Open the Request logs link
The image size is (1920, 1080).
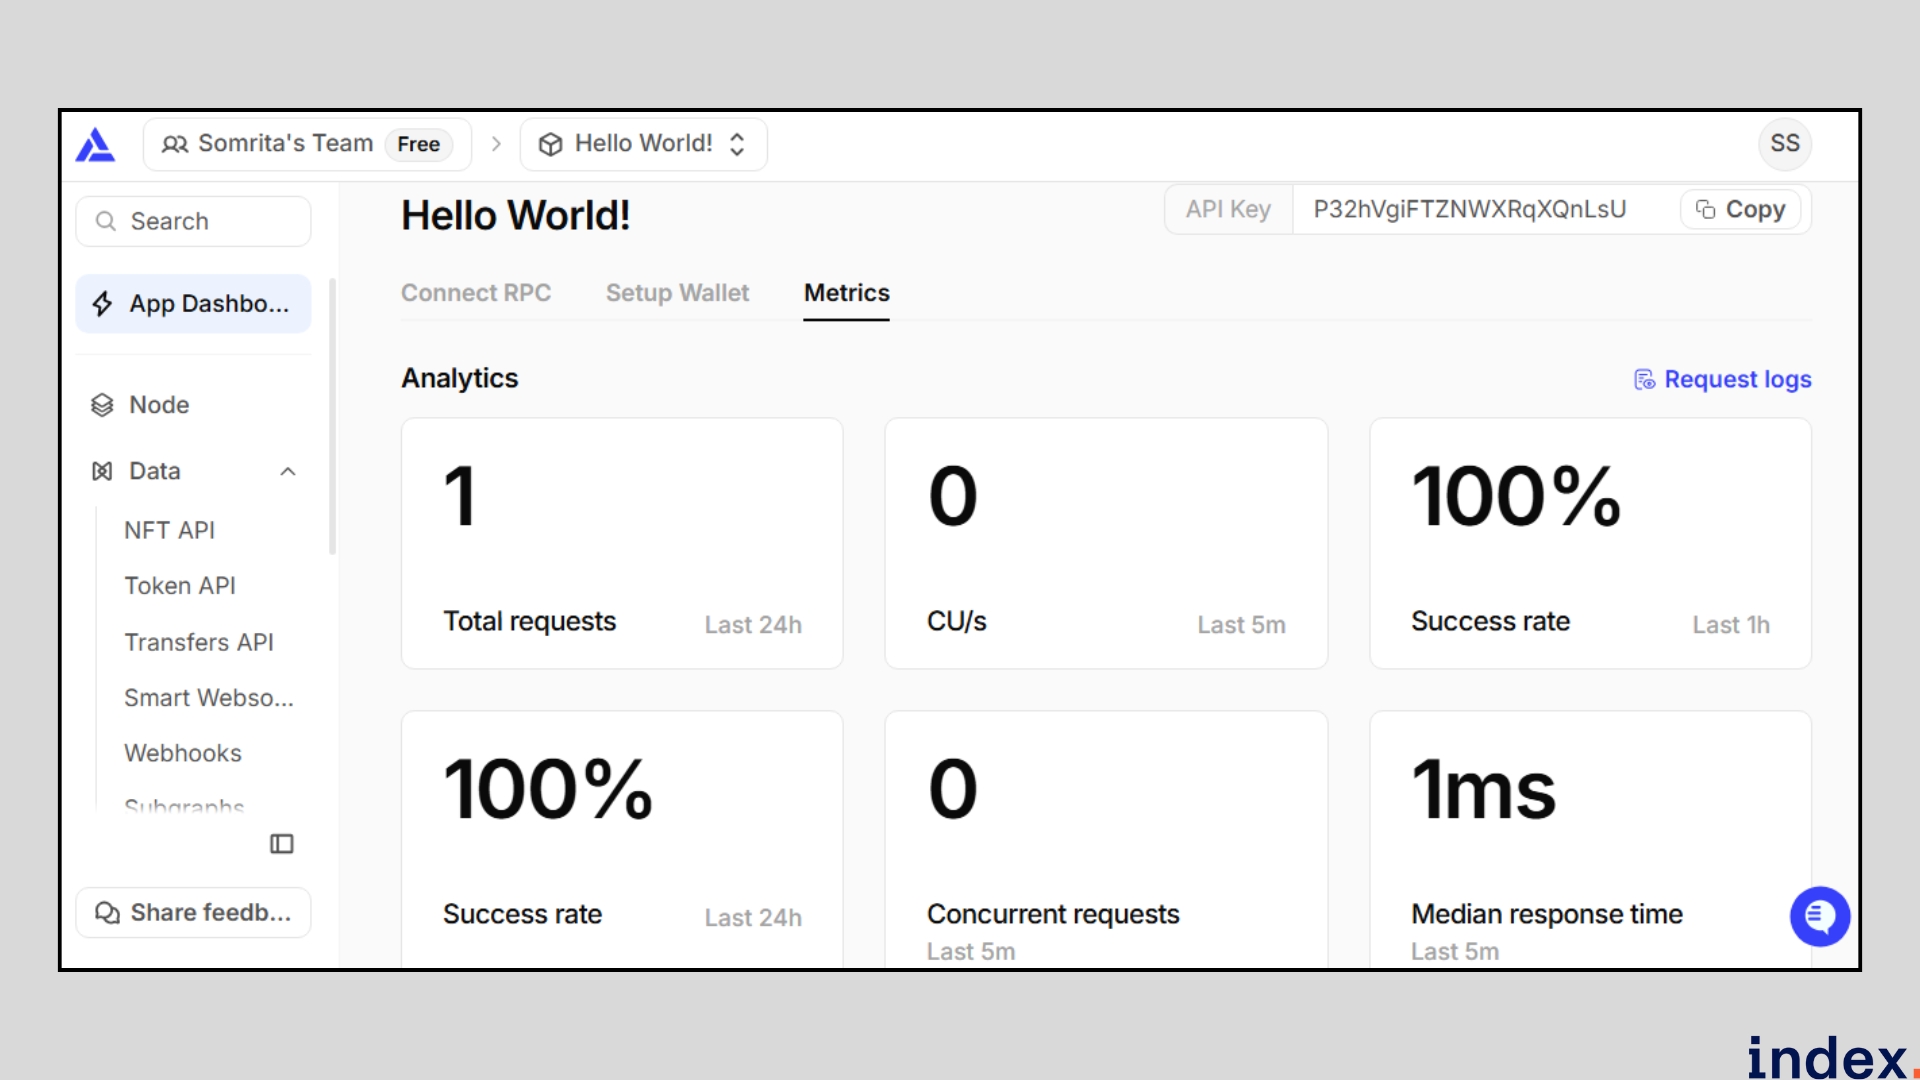pyautogui.click(x=1737, y=380)
